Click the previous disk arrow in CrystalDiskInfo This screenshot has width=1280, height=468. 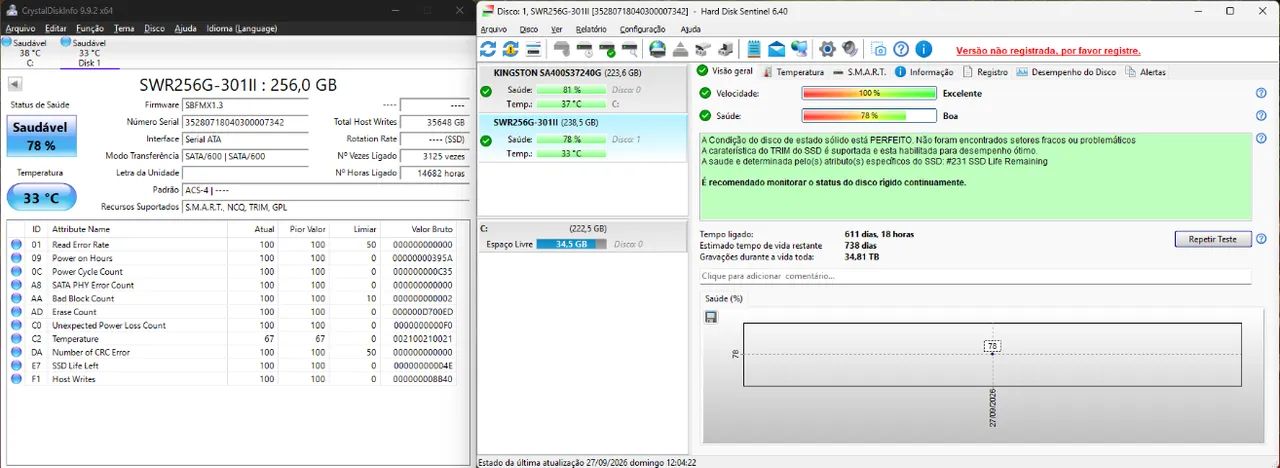[15, 85]
